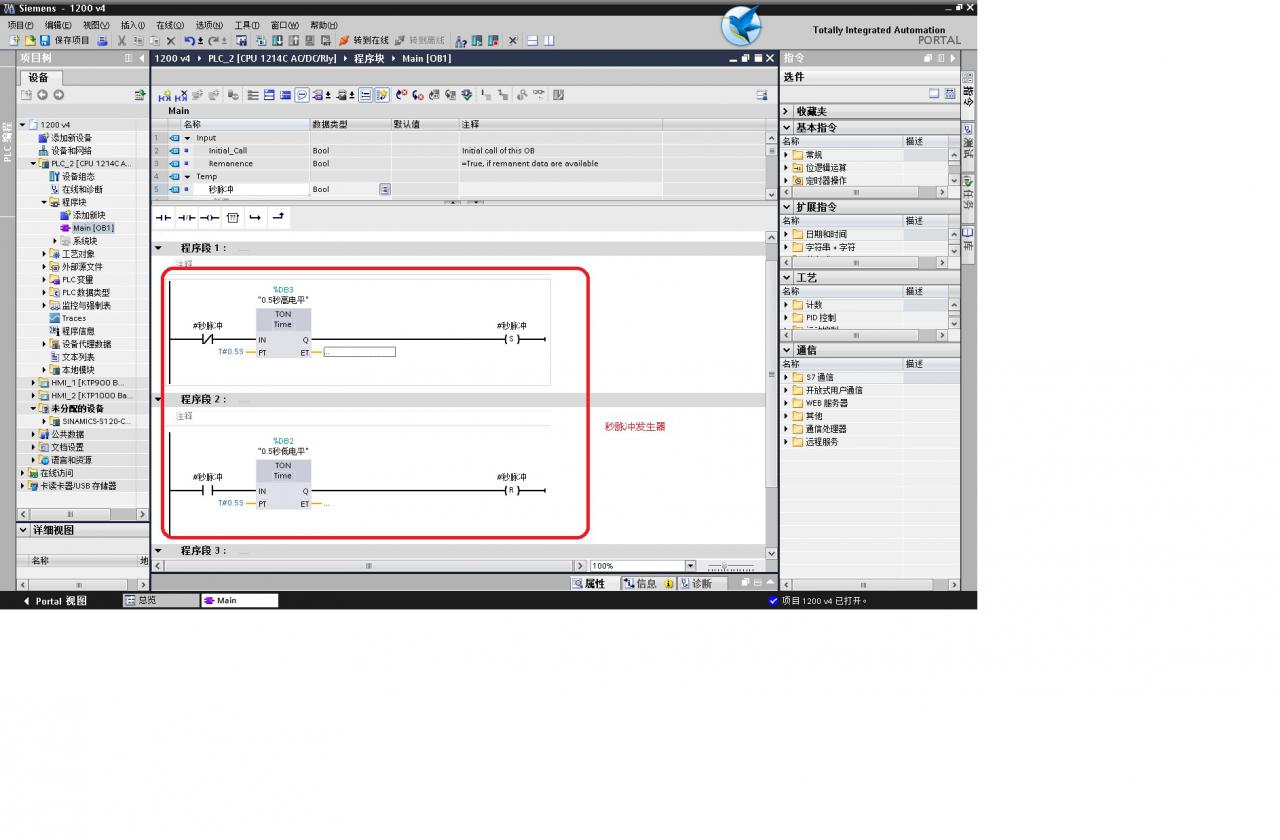Collapse the 详细视图 panel
This screenshot has width=1280, height=840.
24,530
